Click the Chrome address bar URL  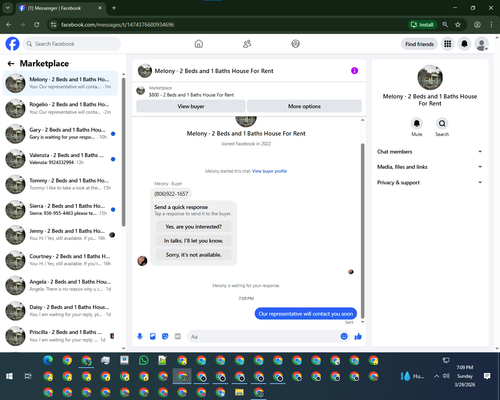coord(117,25)
